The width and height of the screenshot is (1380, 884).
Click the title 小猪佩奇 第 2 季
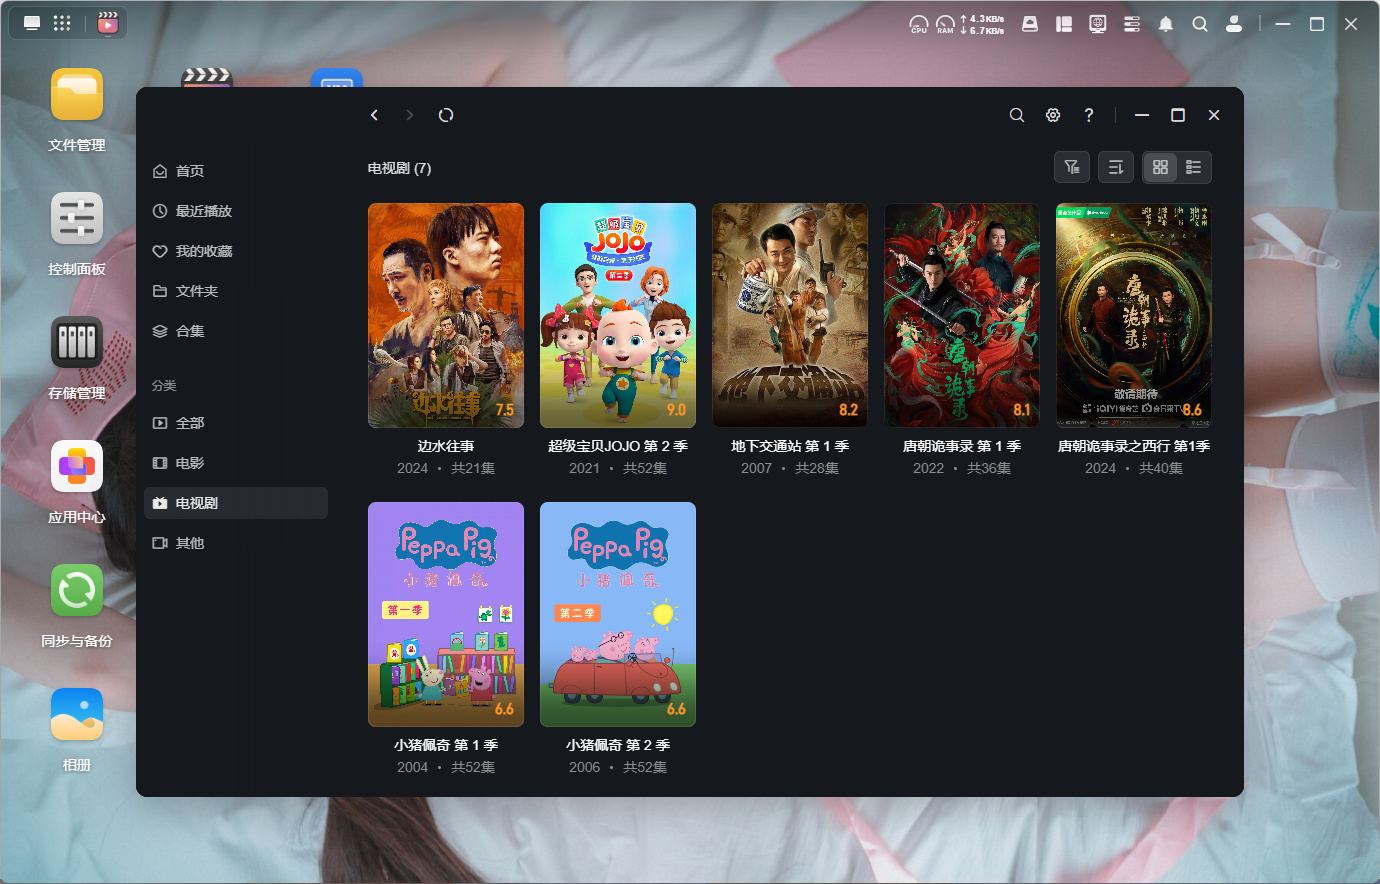[618, 745]
